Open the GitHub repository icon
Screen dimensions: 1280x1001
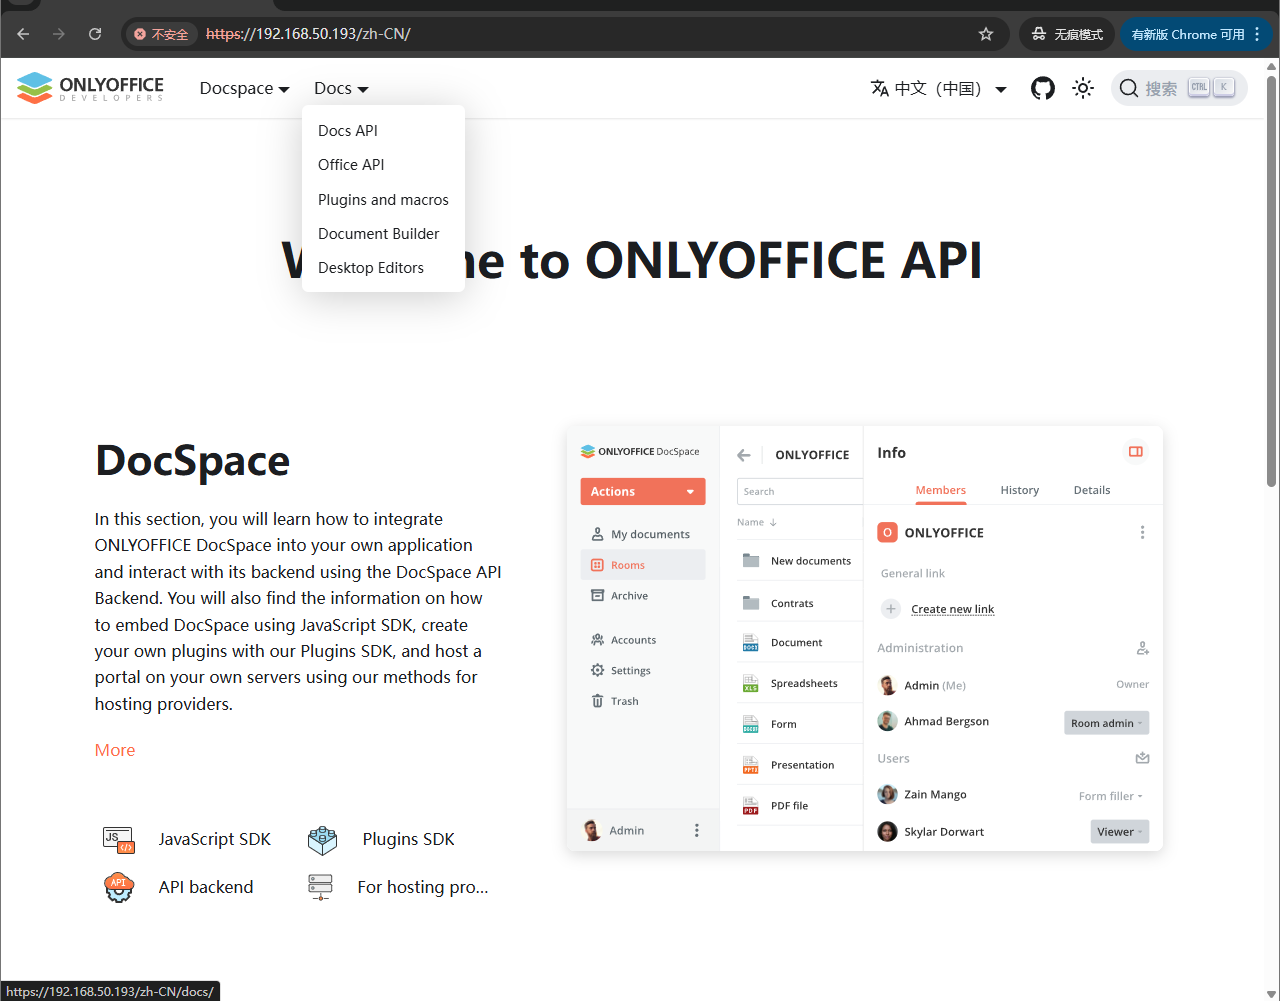pos(1043,88)
